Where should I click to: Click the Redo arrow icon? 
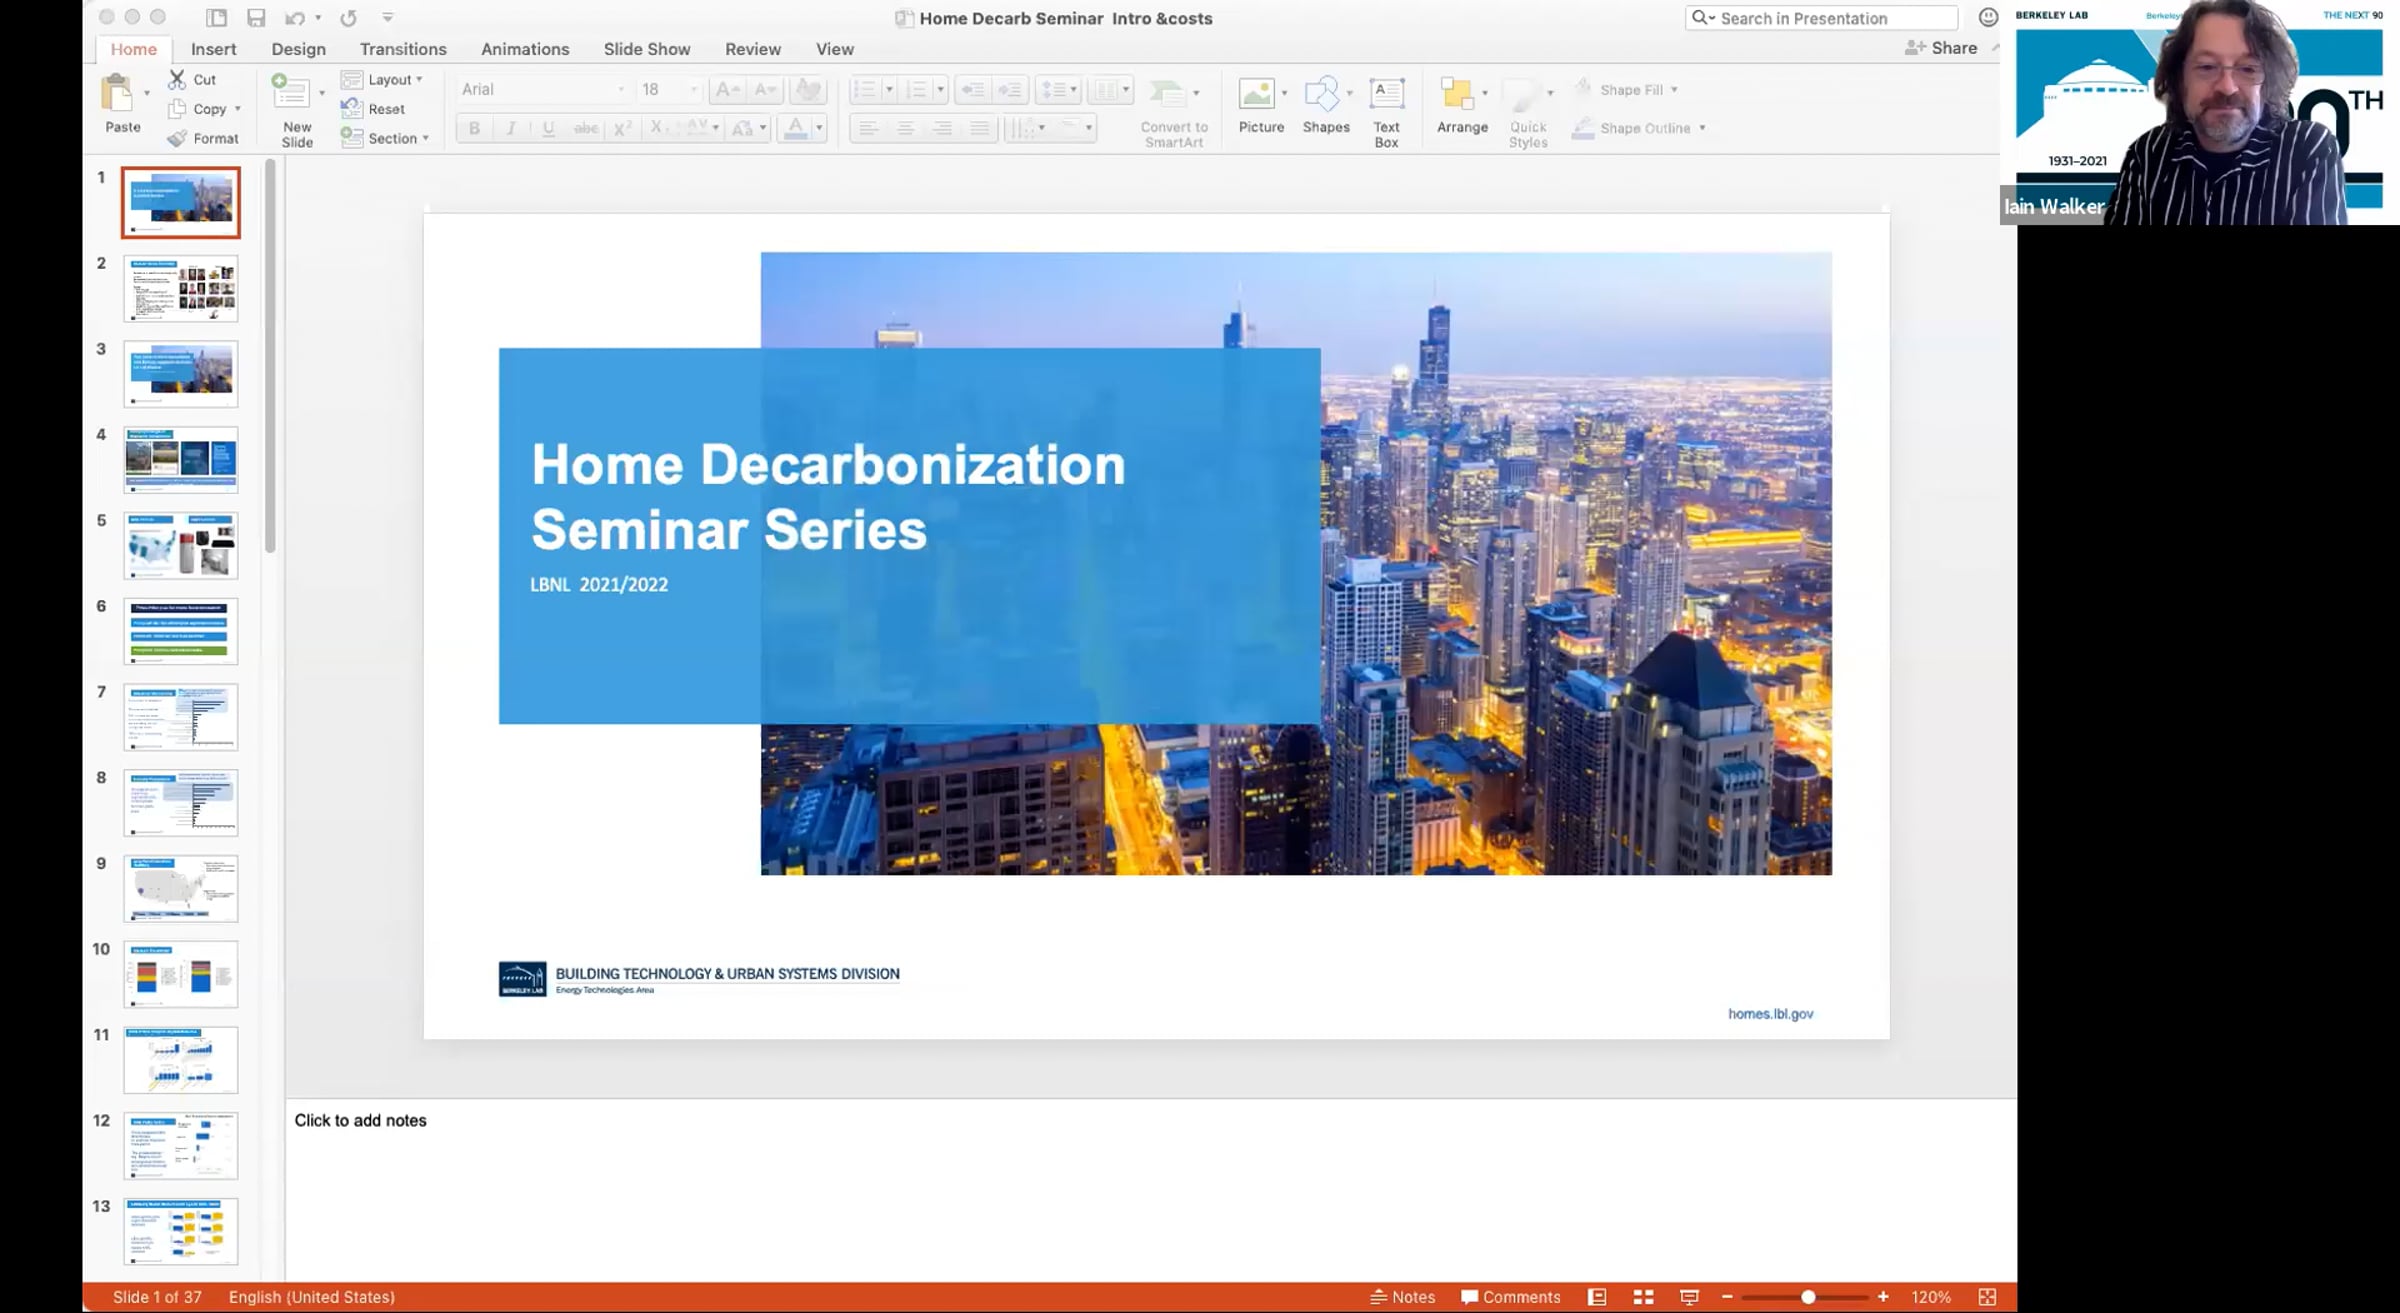point(348,18)
